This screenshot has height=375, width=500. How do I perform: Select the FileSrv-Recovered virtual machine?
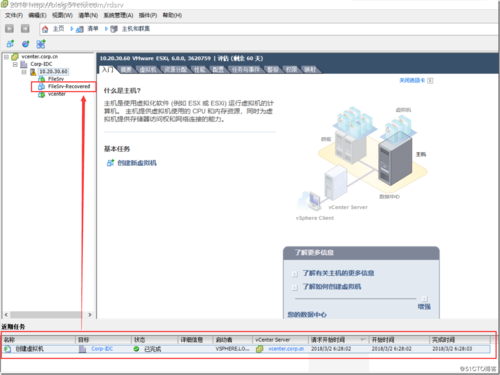(x=69, y=87)
